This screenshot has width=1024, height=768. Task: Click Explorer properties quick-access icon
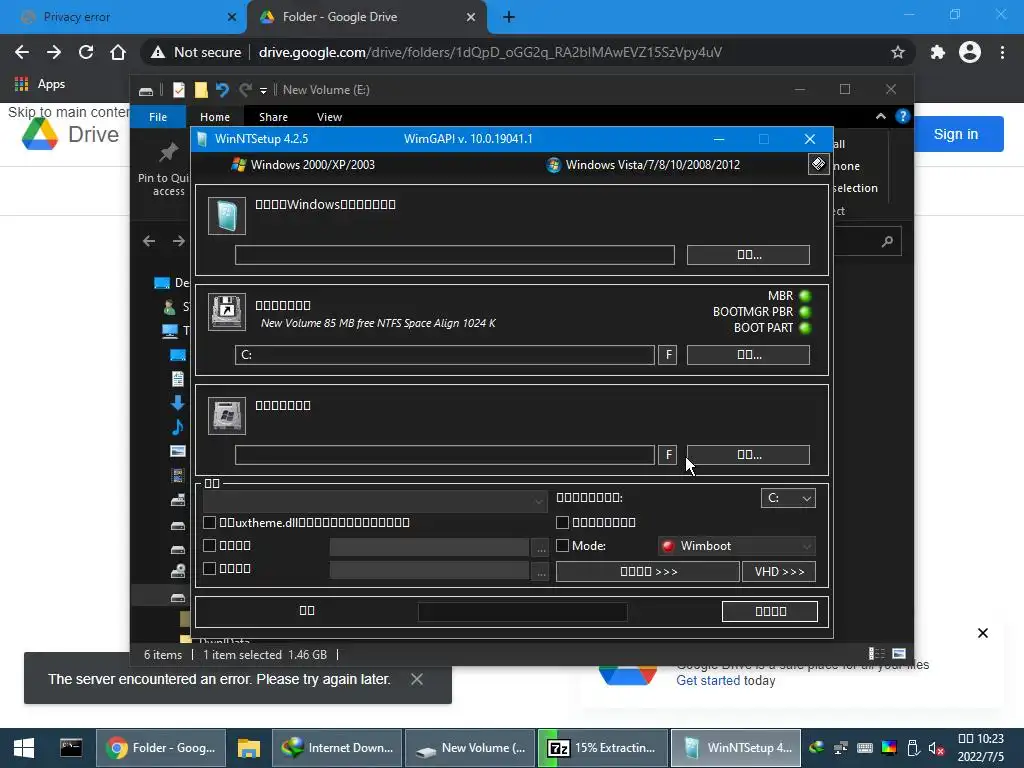point(178,90)
